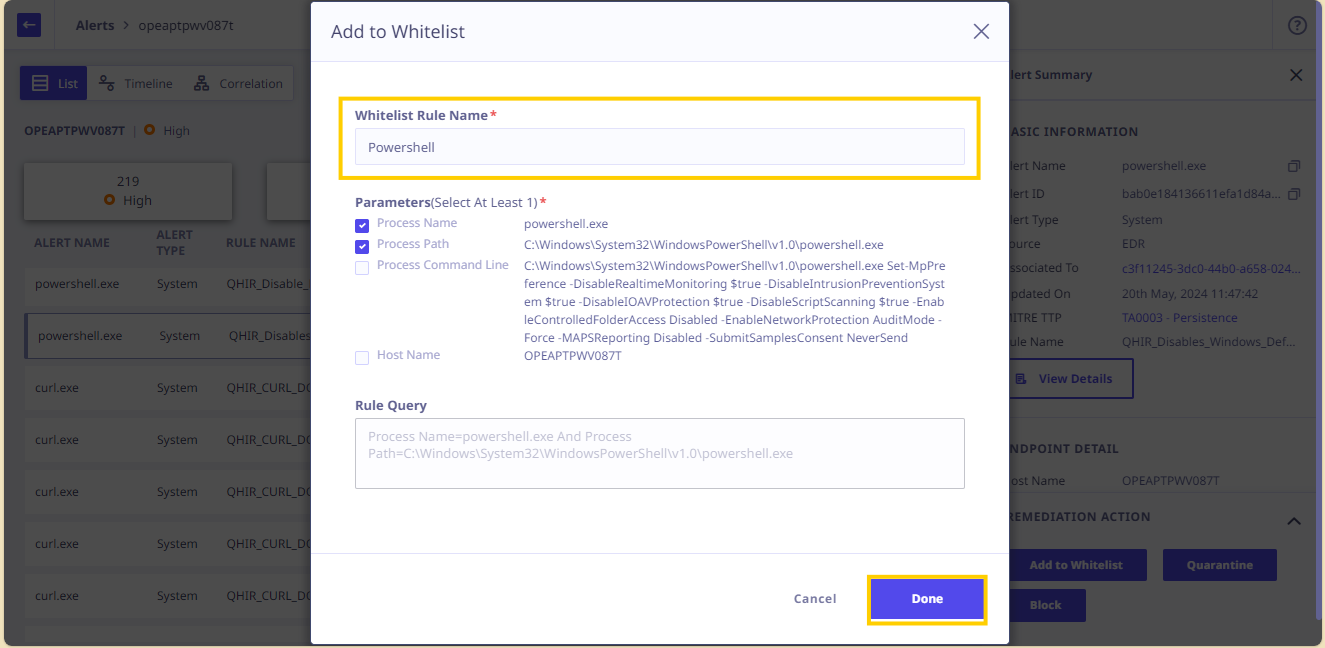The image size is (1325, 648).
Task: Click the updated date 20th May, 2024
Action: (x=1190, y=294)
